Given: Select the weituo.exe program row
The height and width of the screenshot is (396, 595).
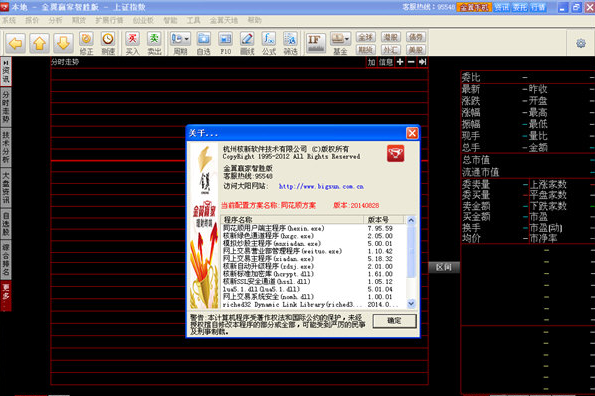Looking at the screenshot, I should tap(313, 251).
